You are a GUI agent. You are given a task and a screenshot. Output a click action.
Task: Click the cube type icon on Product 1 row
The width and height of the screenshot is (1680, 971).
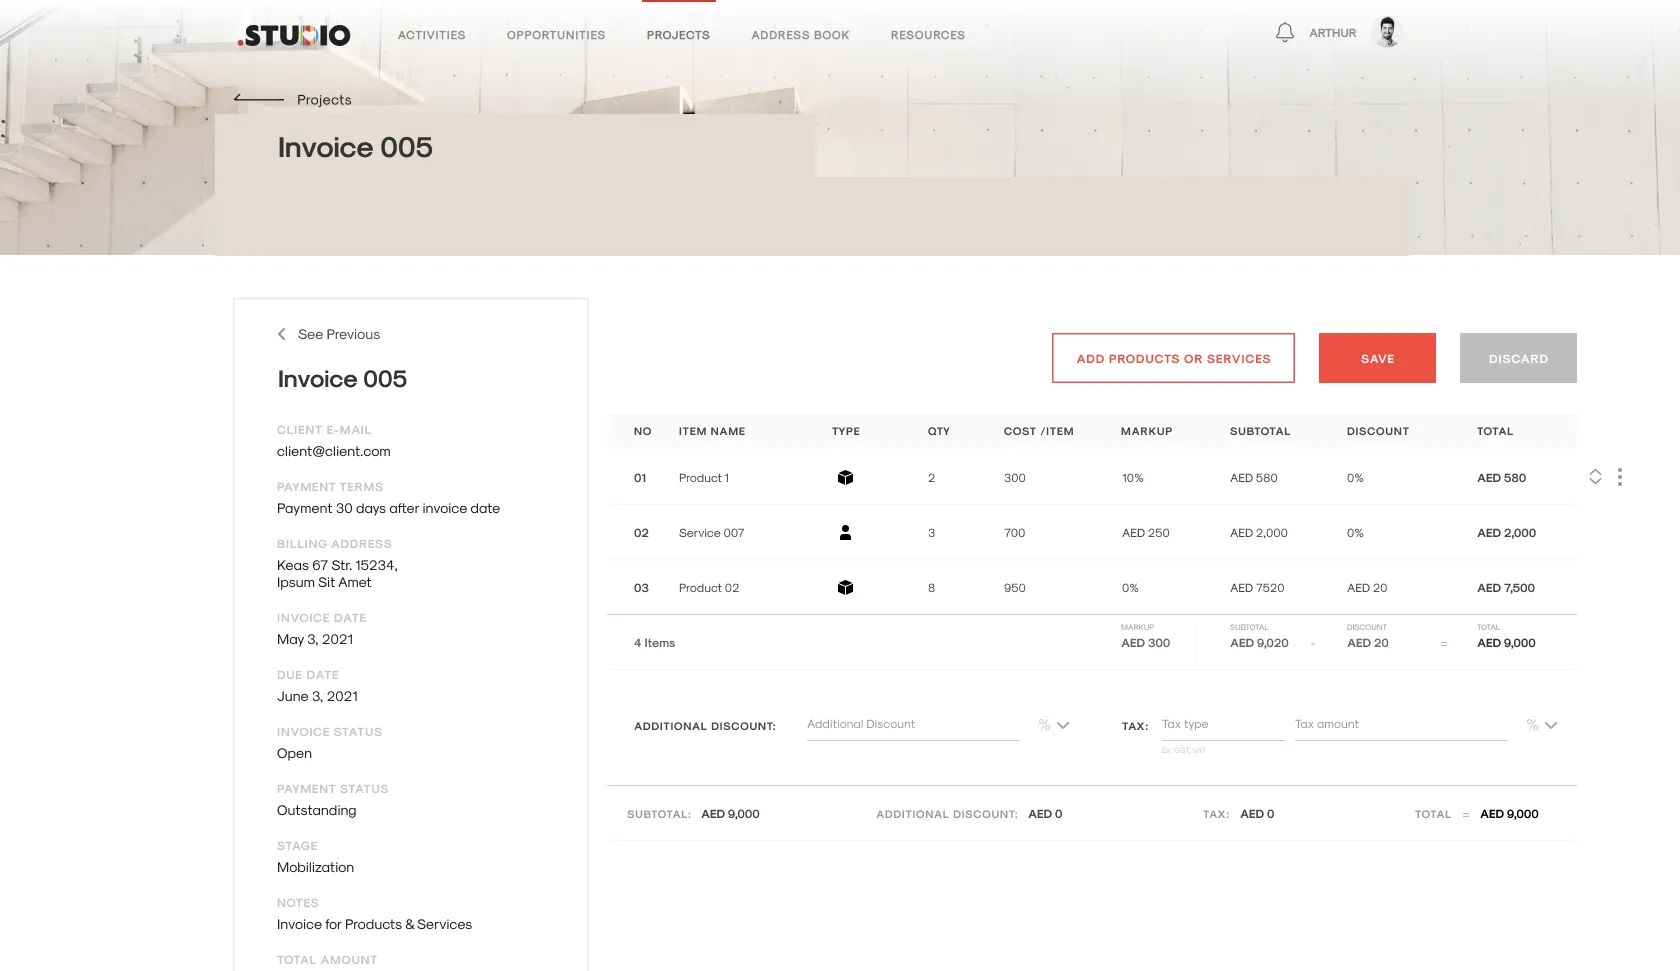point(846,477)
